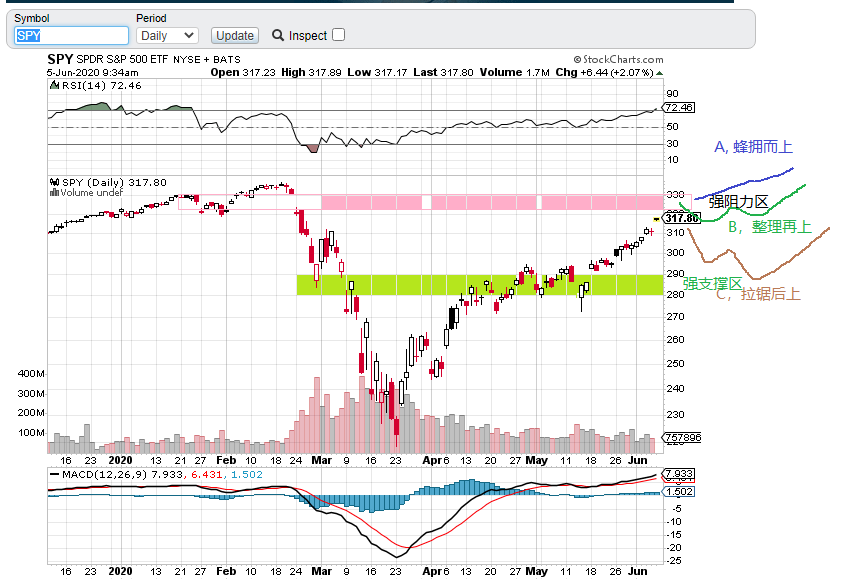Click the boxed 72.46 RSI axis tag
The height and width of the screenshot is (585, 849).
[x=679, y=107]
